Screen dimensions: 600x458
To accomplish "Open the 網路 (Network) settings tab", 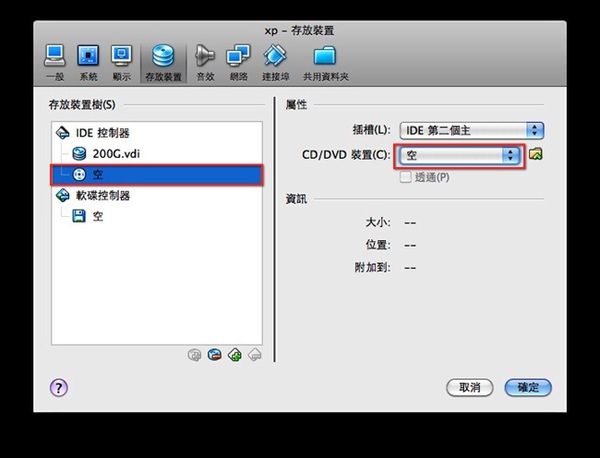I will click(238, 63).
